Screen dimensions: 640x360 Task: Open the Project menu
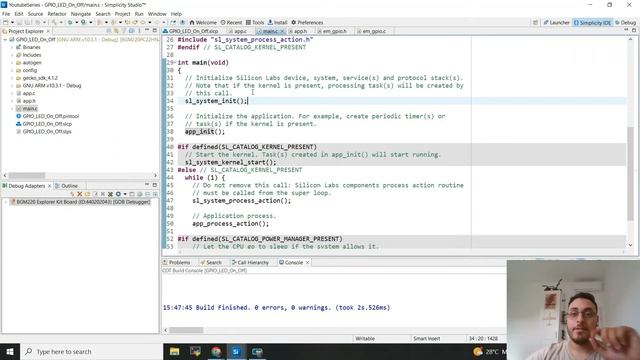122,14
